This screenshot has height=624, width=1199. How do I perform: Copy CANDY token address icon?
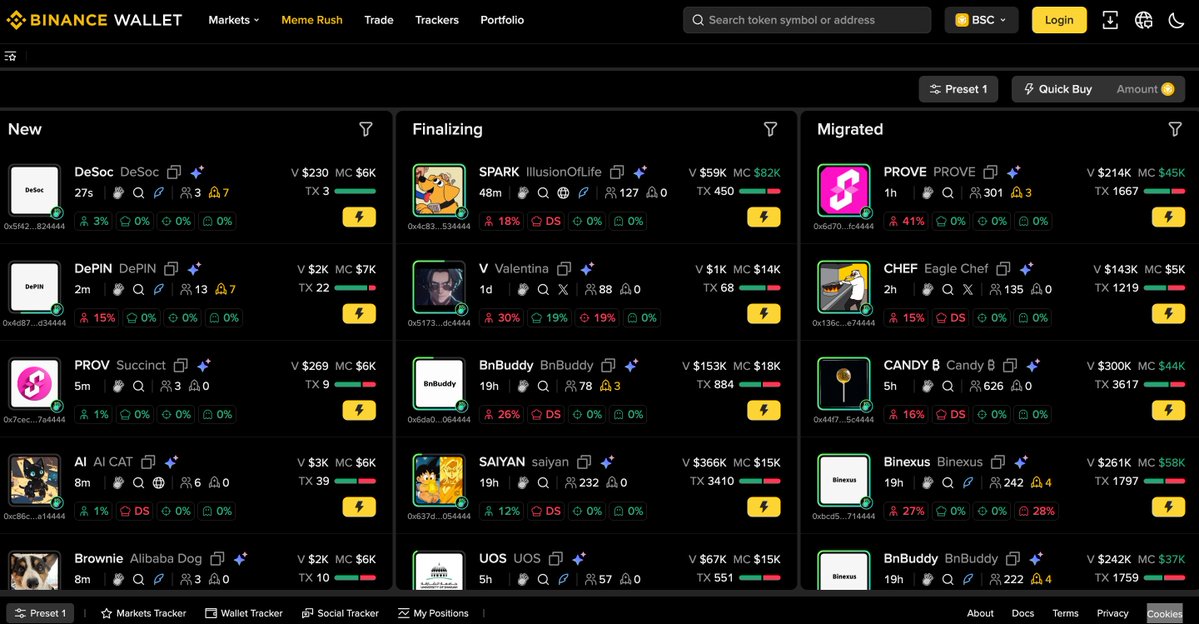pyautogui.click(x=1009, y=366)
